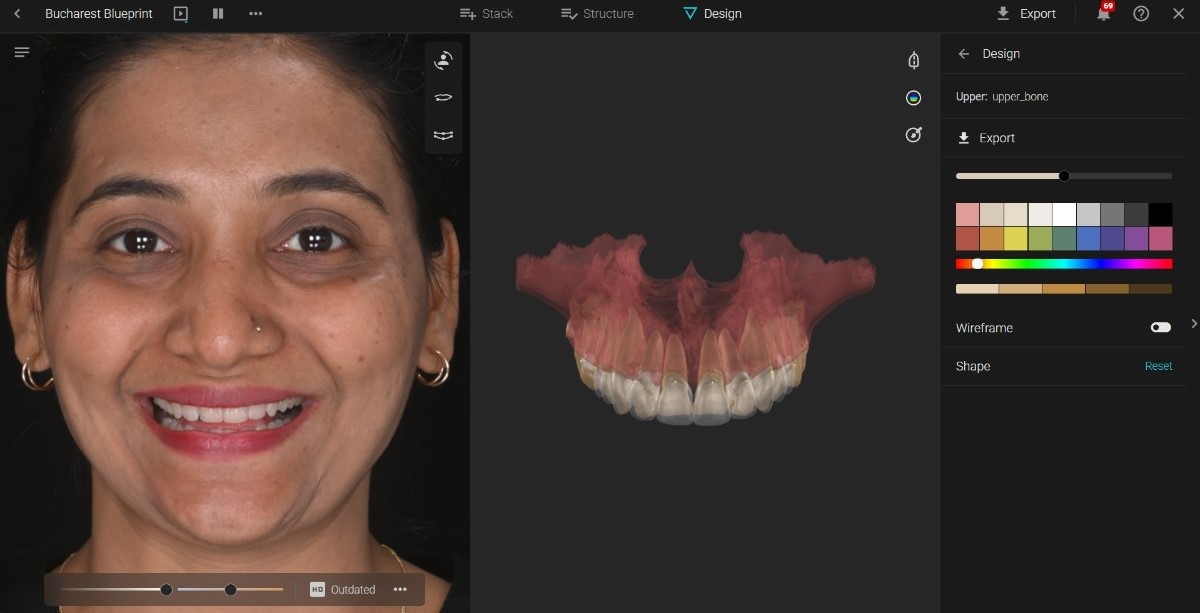Enable the Wireframe toggle
The width and height of the screenshot is (1200, 613).
[1160, 327]
